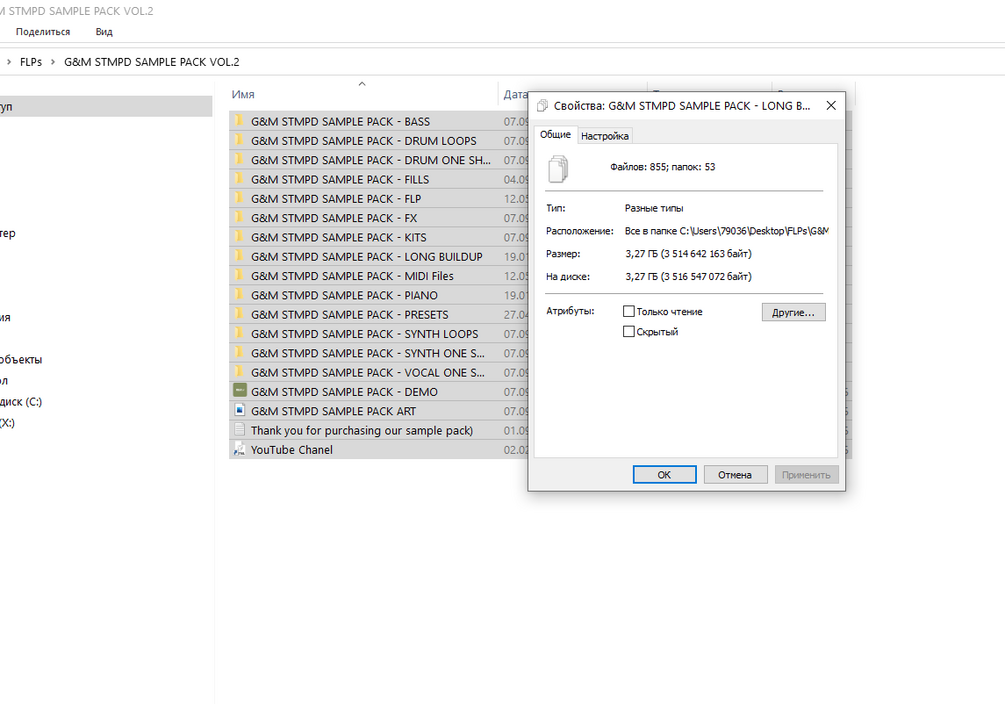Image resolution: width=1005 pixels, height=704 pixels.
Task: Select G&M STMPD SAMPLE PACK - PRESETS name
Action: coord(349,315)
